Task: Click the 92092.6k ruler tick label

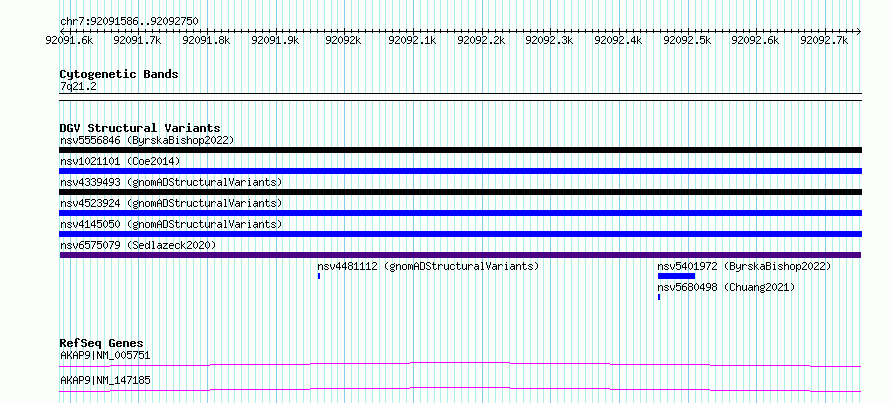Action: [x=755, y=40]
